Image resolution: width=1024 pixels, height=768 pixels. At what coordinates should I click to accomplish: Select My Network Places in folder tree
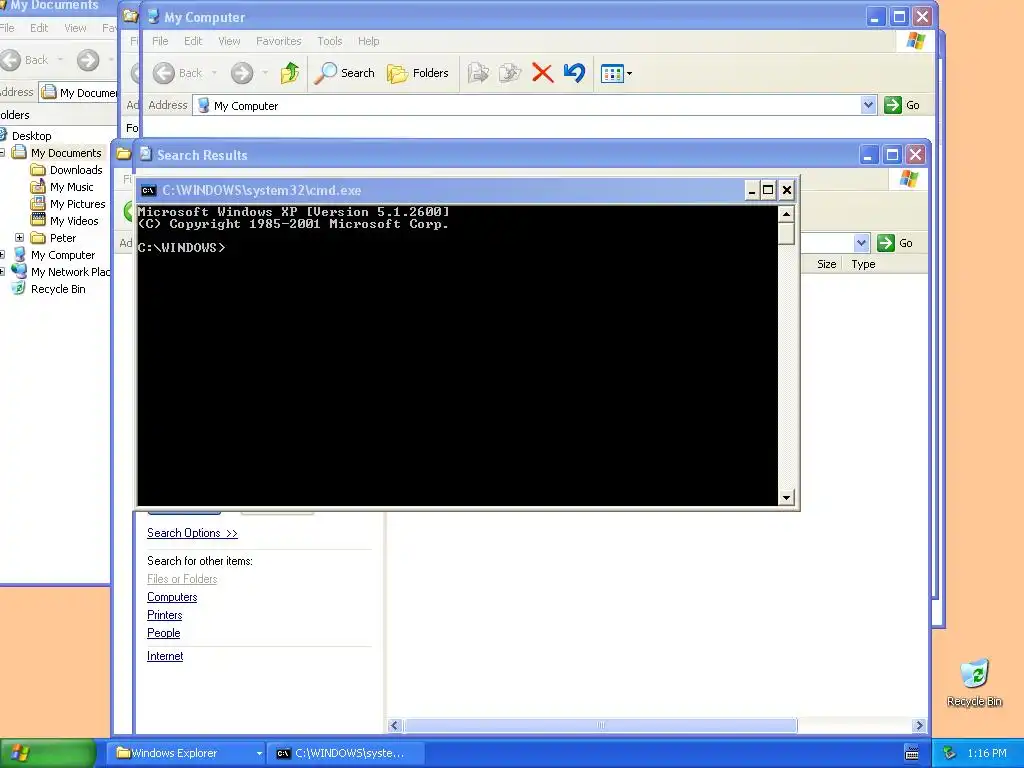coord(70,272)
